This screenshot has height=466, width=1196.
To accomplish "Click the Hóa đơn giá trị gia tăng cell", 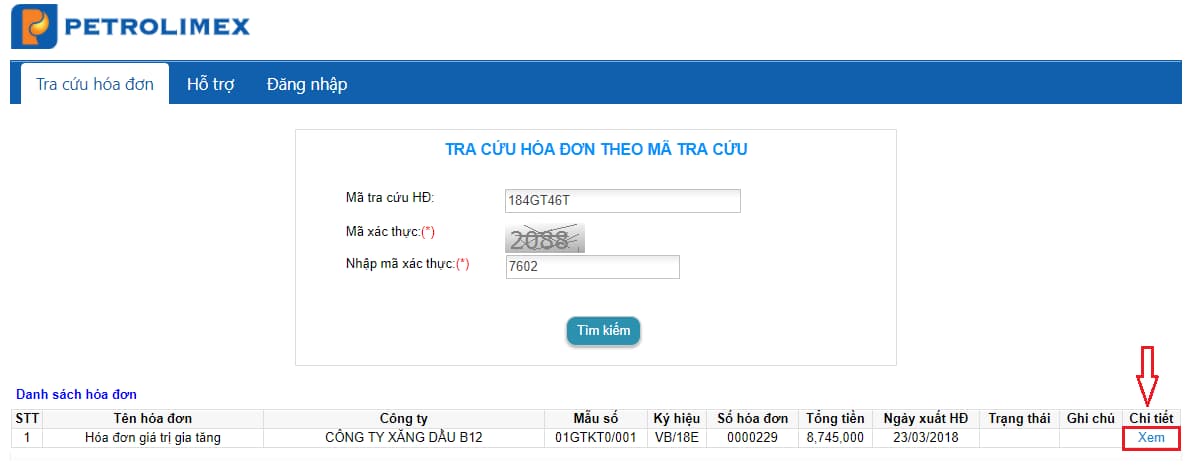I will point(153,438).
